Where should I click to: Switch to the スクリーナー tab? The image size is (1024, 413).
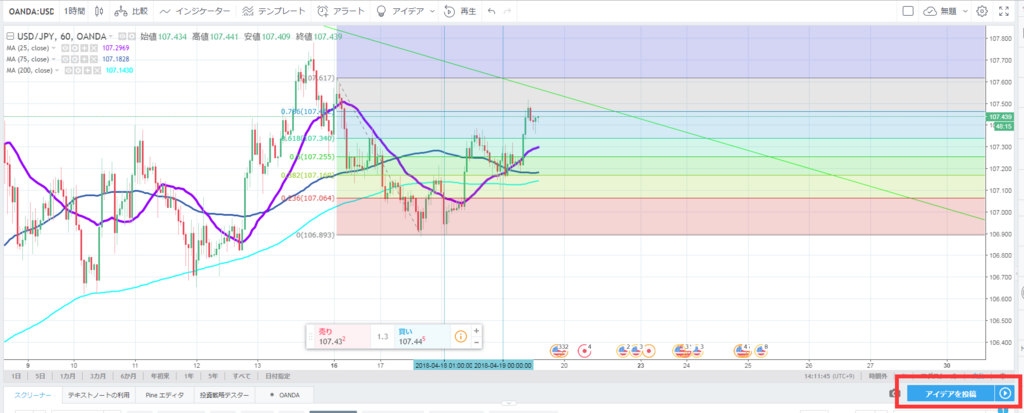click(x=33, y=395)
